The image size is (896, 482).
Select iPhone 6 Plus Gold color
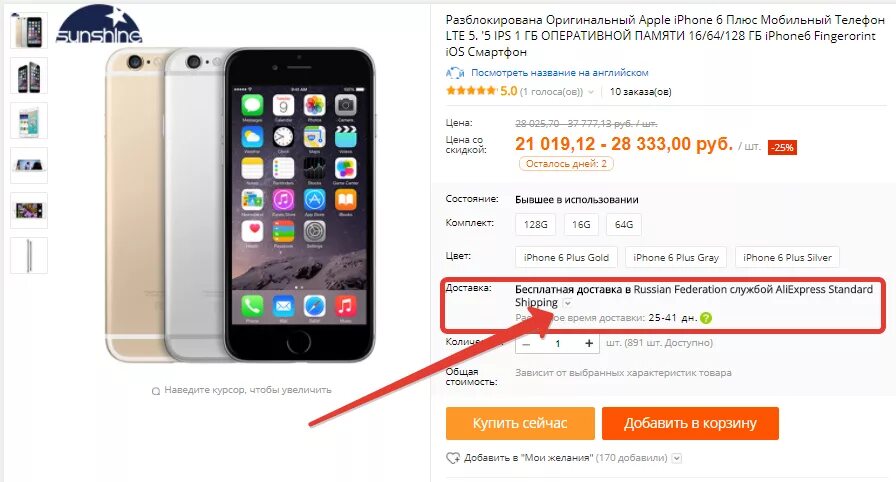(566, 258)
